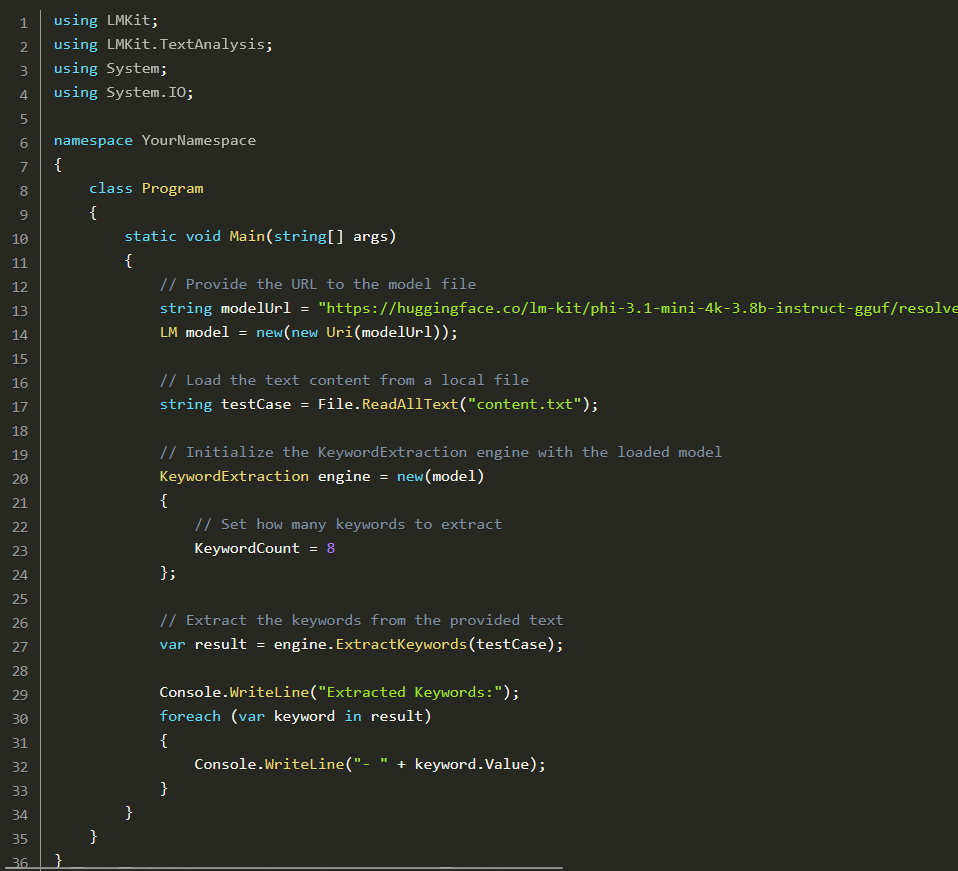Click line number 1 in gutter
The width and height of the screenshot is (958, 871).
tap(23, 23)
